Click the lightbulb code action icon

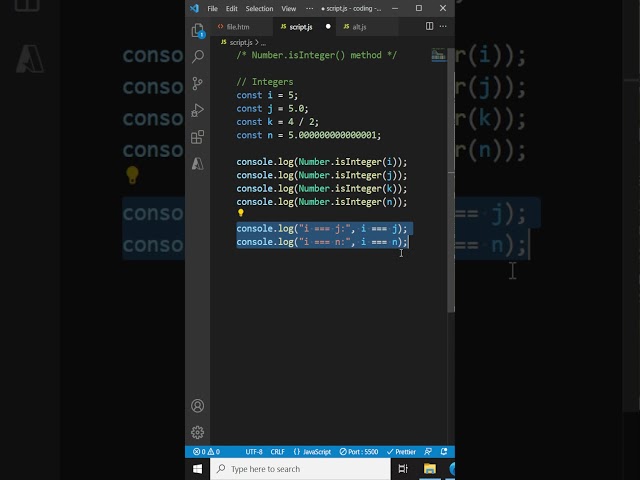tap(241, 213)
